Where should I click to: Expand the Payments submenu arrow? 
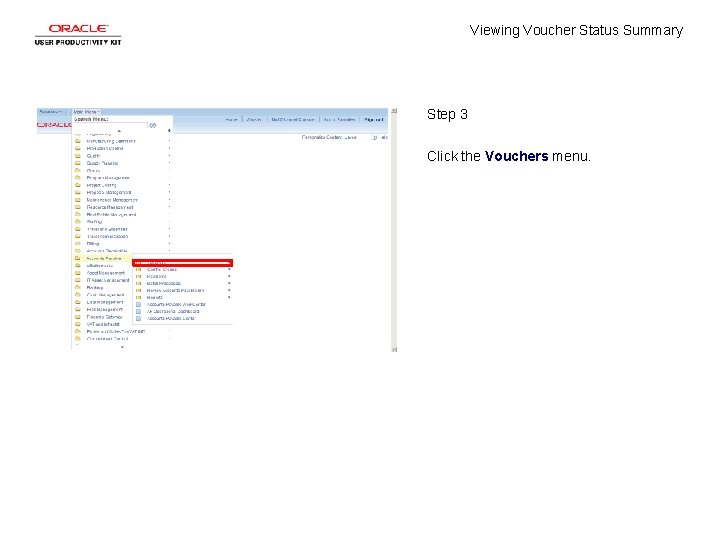click(229, 276)
